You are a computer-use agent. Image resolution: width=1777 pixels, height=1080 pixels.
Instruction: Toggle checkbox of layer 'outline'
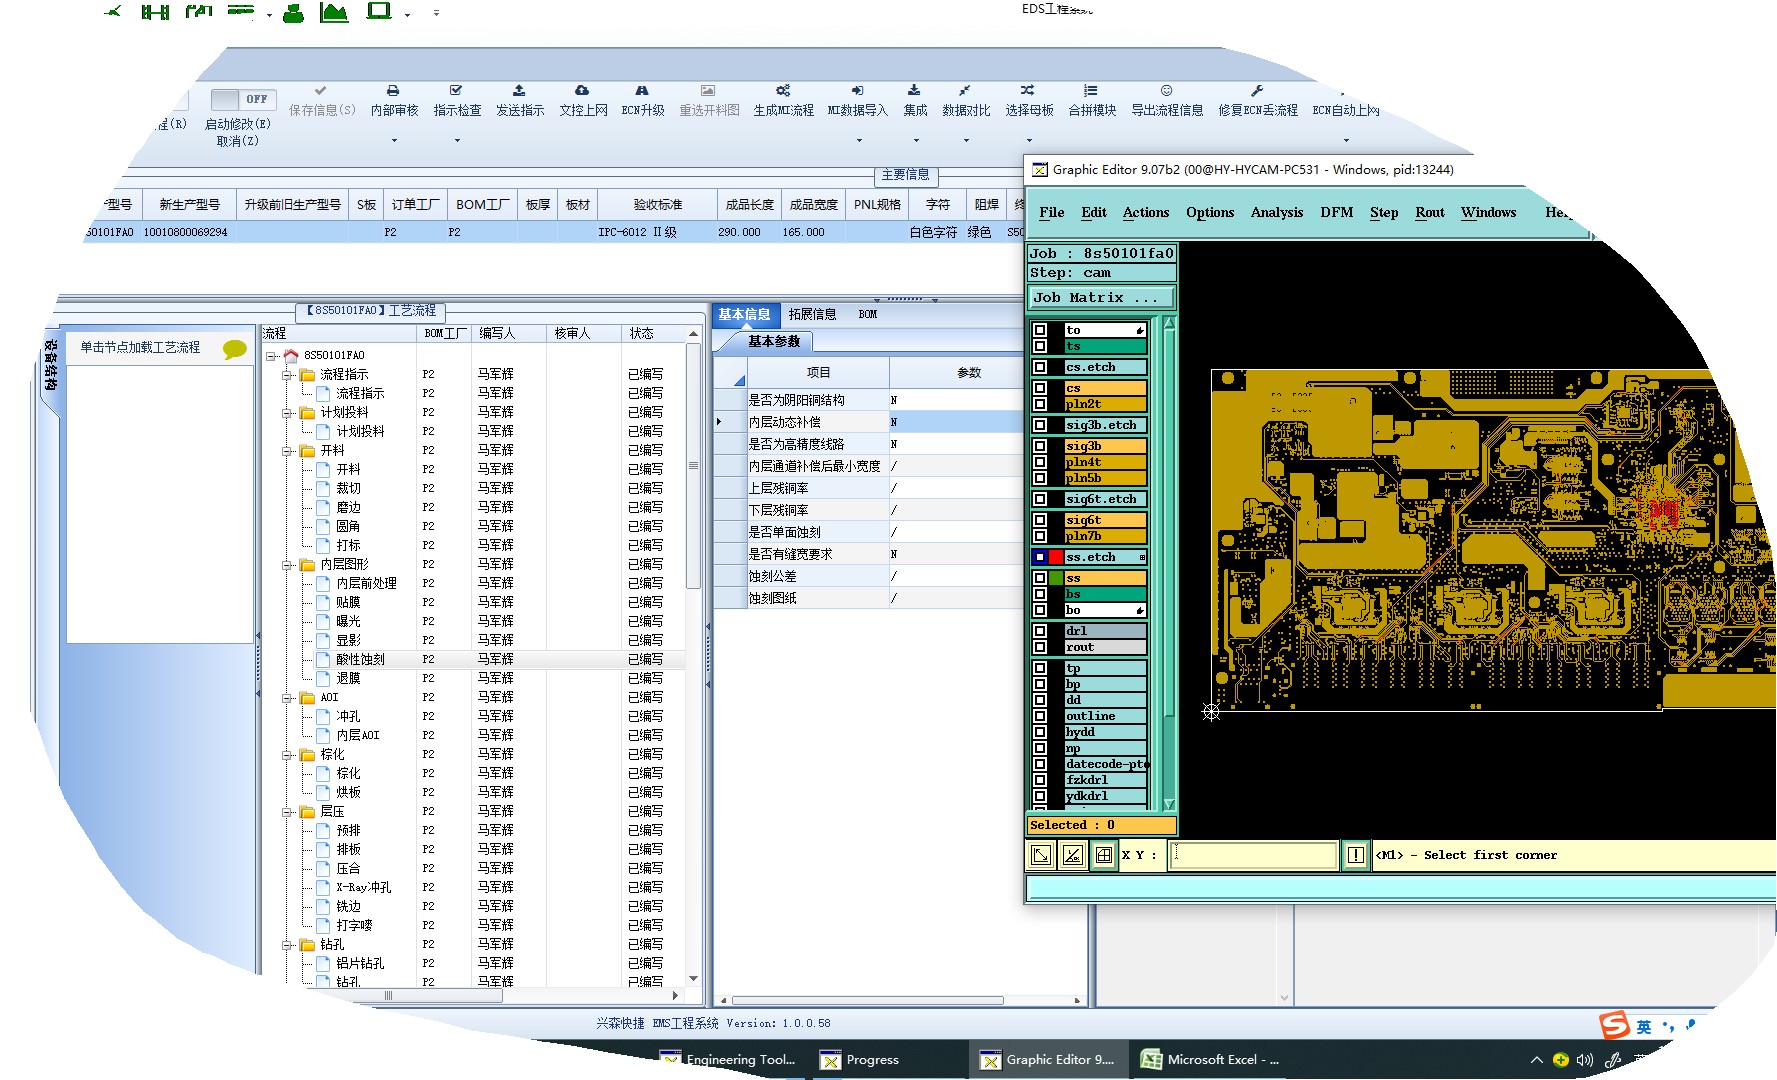pyautogui.click(x=1040, y=716)
